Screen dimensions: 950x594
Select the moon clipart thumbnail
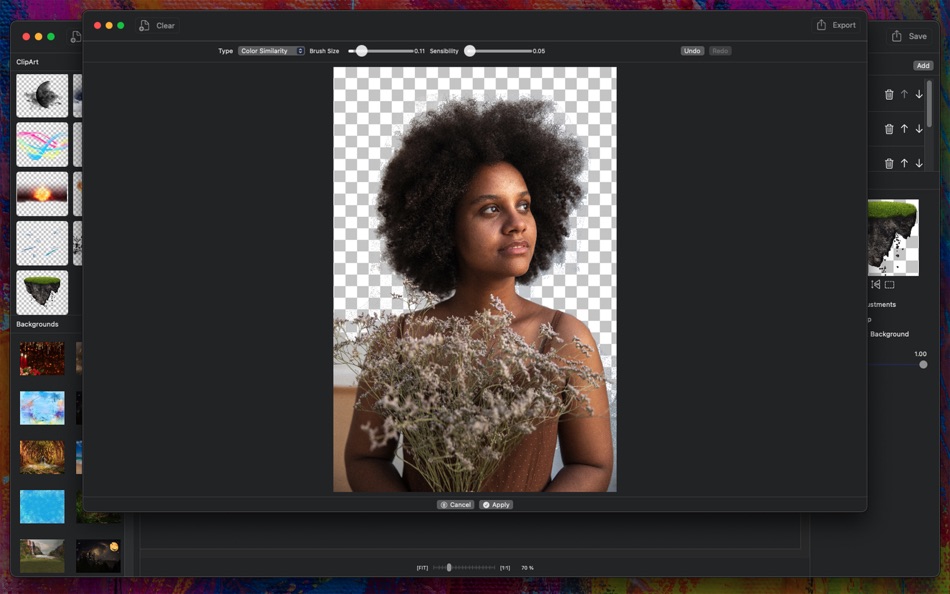tap(42, 96)
